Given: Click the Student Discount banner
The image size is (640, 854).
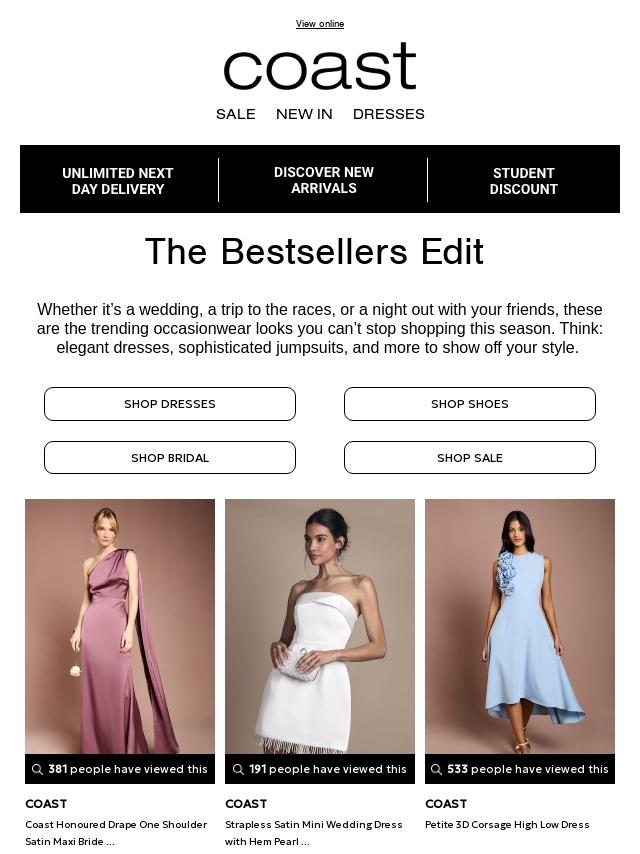Looking at the screenshot, I should click(x=523, y=181).
